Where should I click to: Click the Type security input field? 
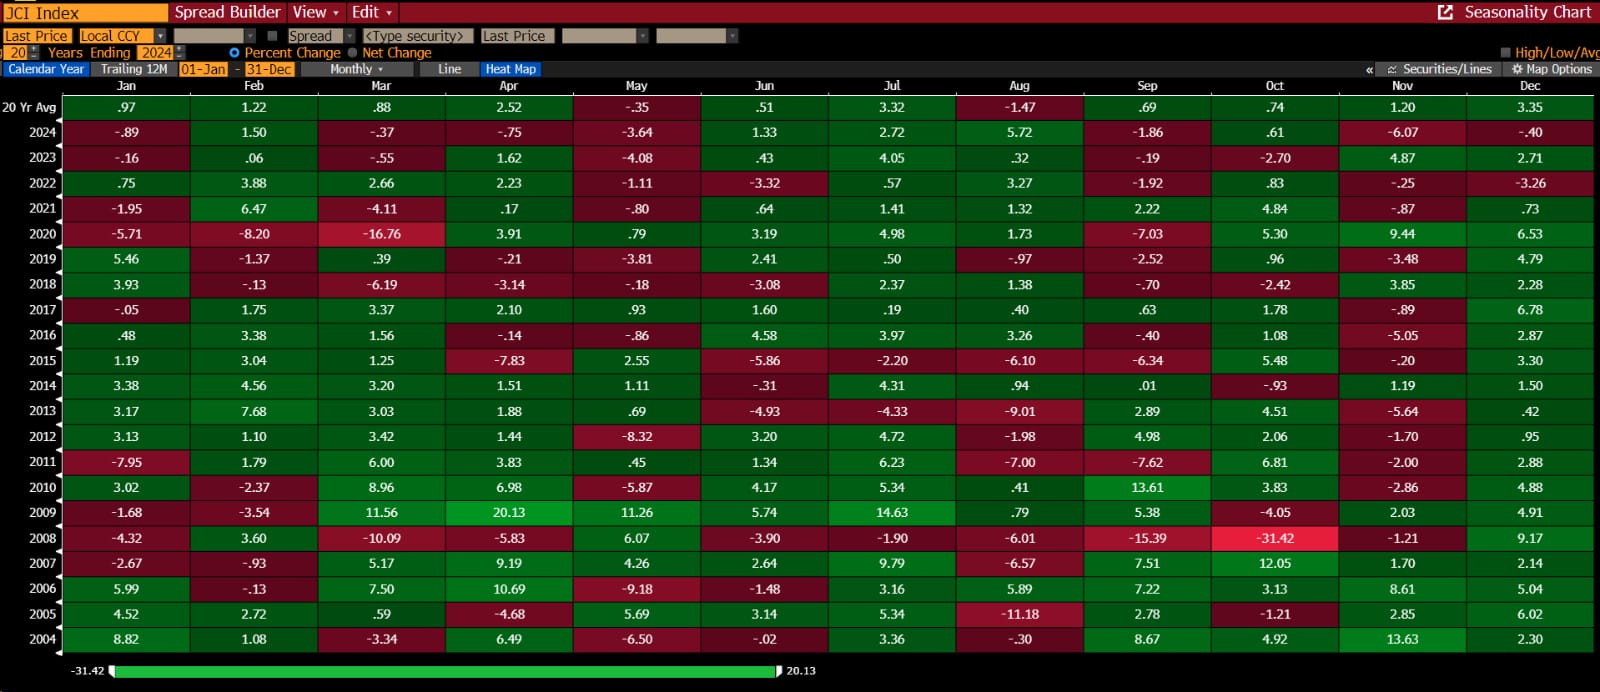point(417,36)
